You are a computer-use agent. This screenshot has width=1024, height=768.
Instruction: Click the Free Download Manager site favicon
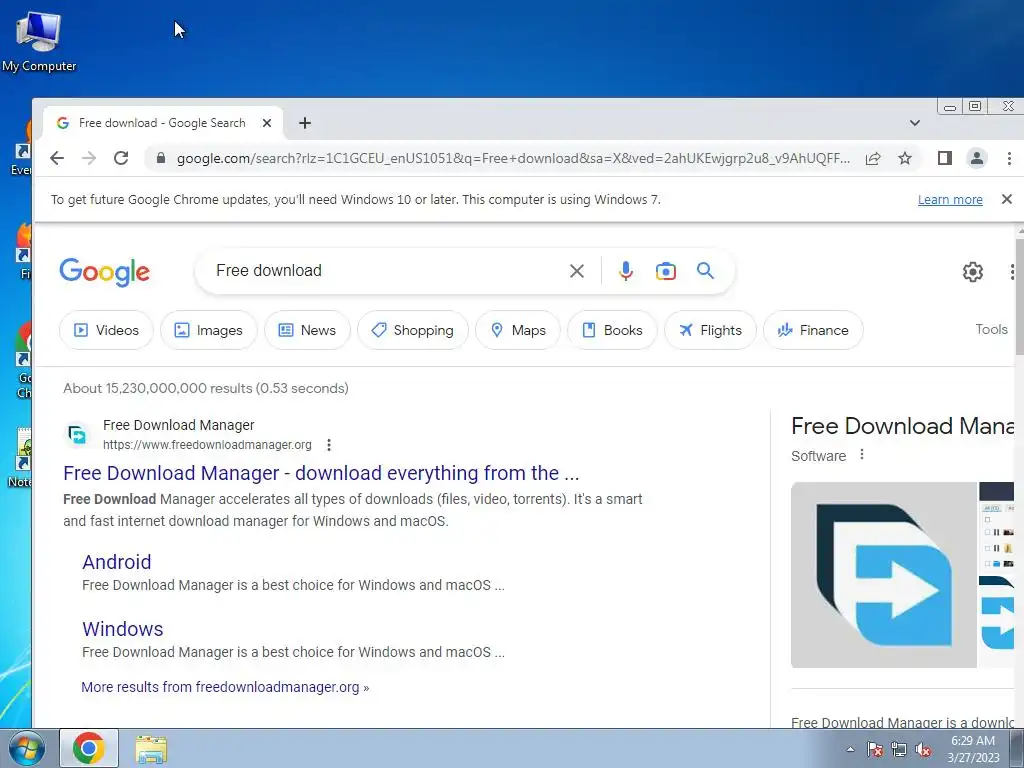77,434
